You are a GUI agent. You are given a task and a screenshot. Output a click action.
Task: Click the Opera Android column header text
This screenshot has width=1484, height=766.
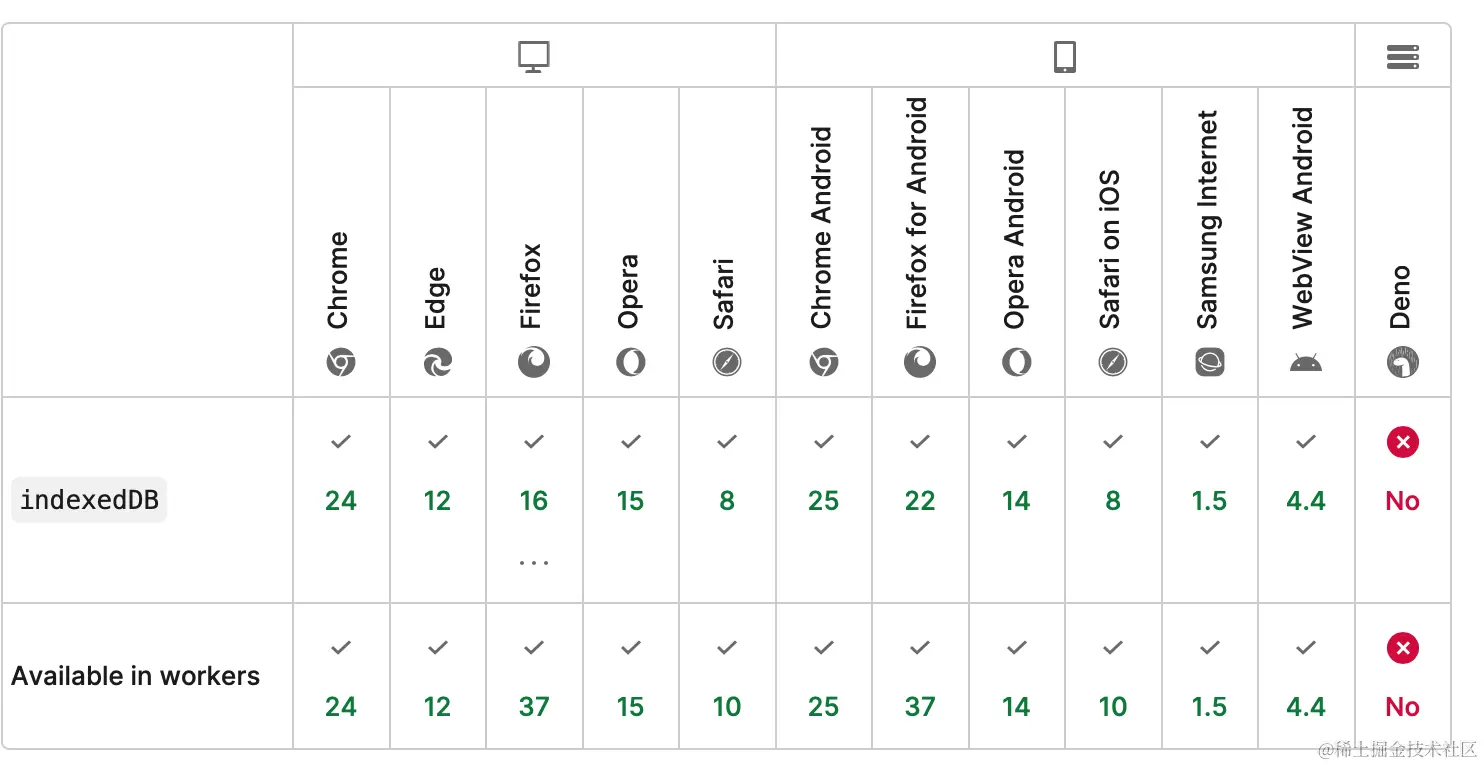point(1016,240)
